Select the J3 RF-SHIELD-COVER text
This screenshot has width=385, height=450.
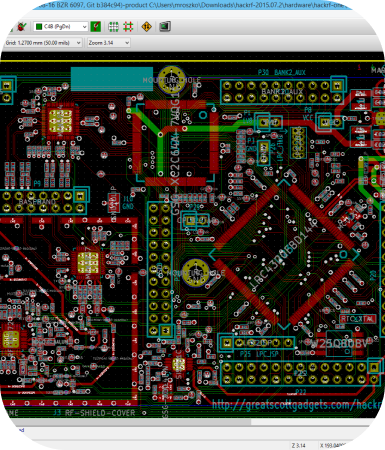(94, 413)
